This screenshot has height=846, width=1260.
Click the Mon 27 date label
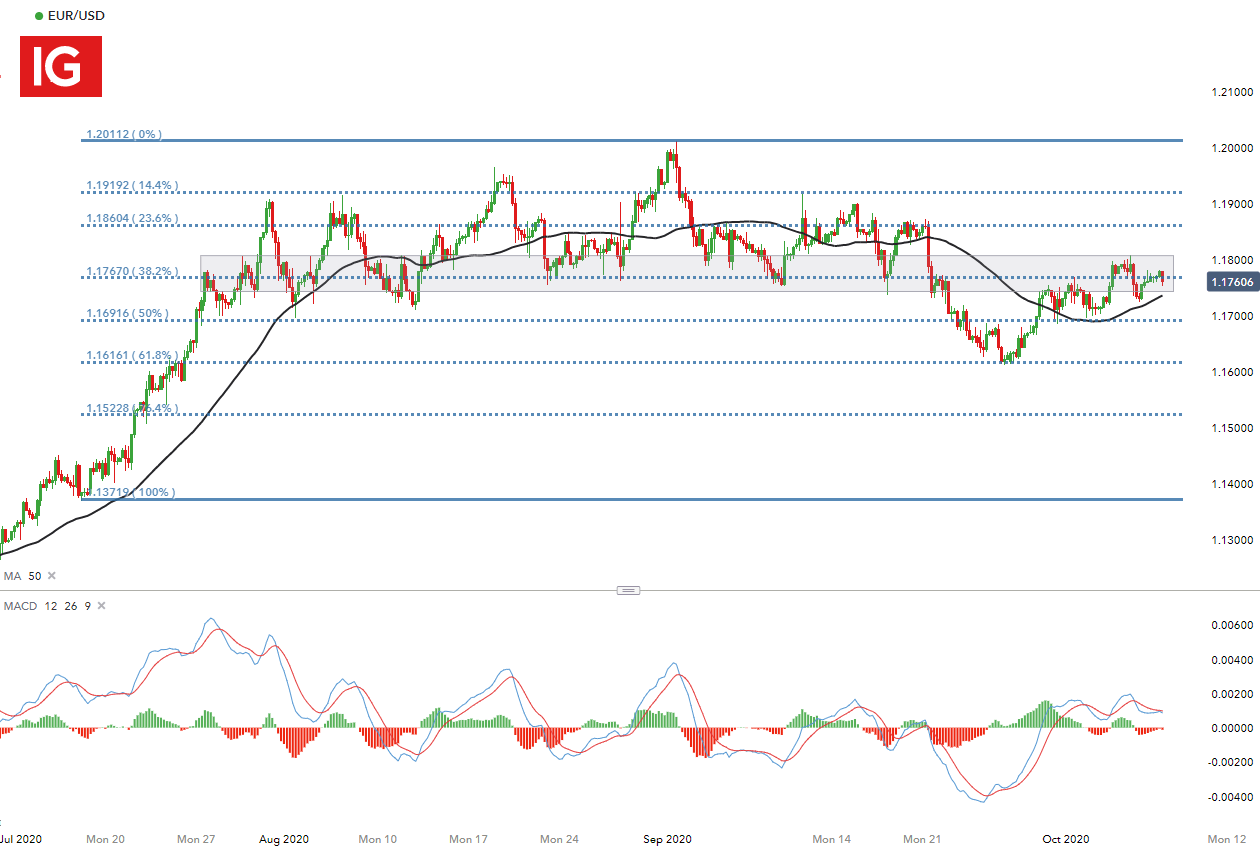195,839
